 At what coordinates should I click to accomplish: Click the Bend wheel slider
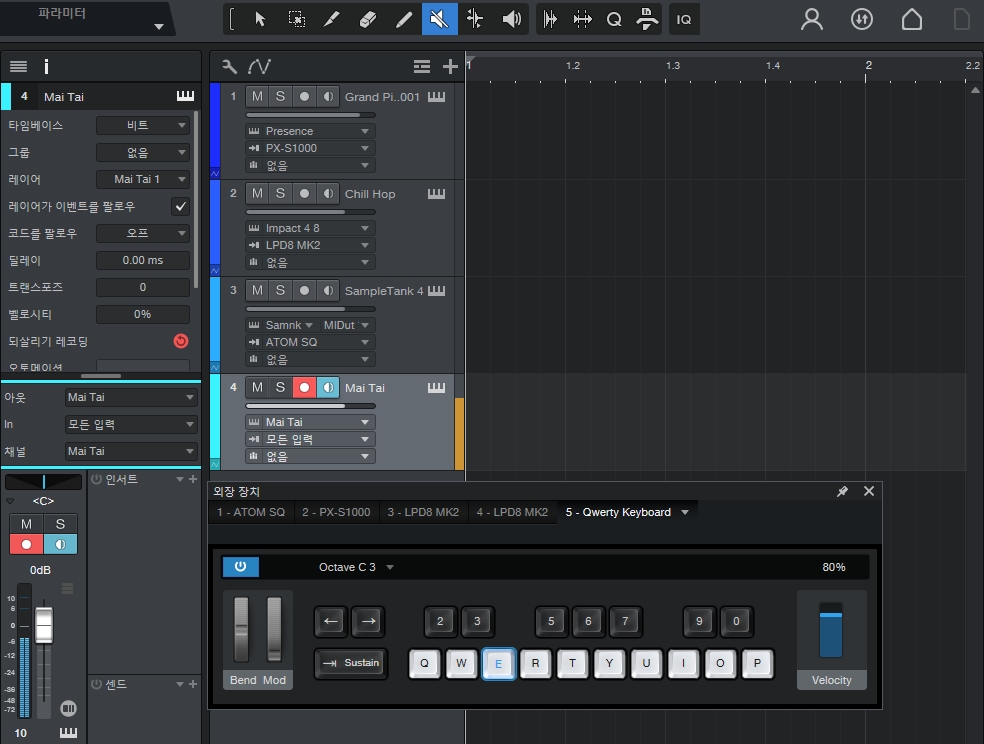[241, 629]
